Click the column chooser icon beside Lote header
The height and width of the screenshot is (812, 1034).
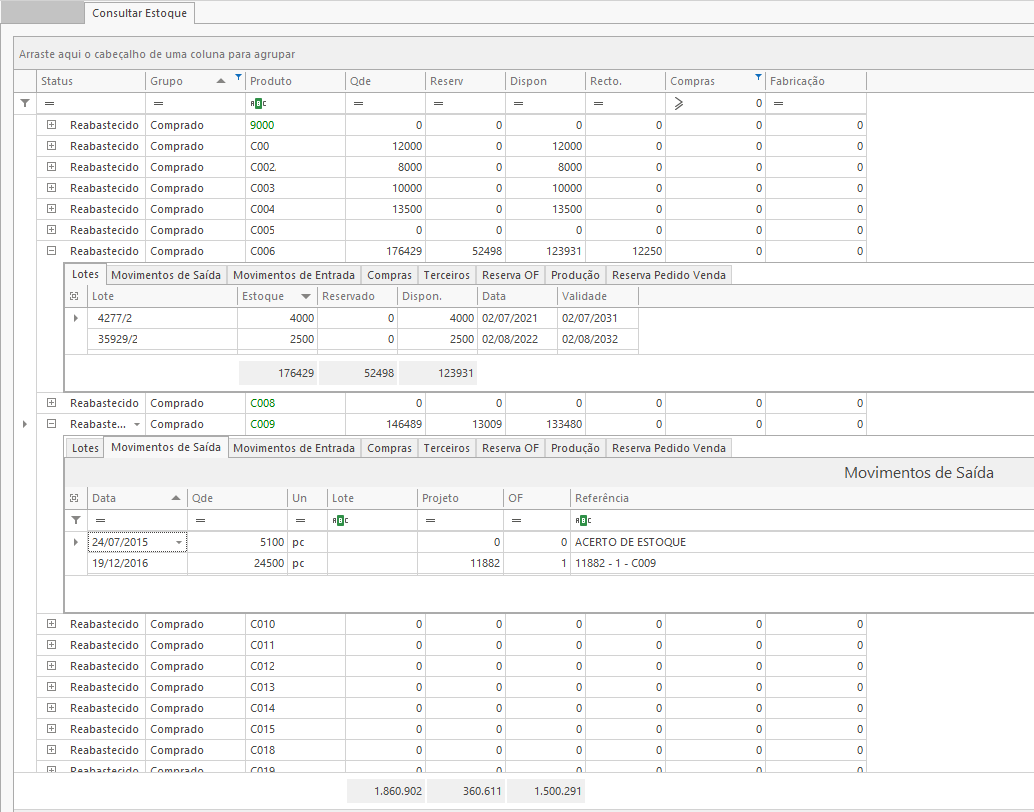tap(75, 296)
